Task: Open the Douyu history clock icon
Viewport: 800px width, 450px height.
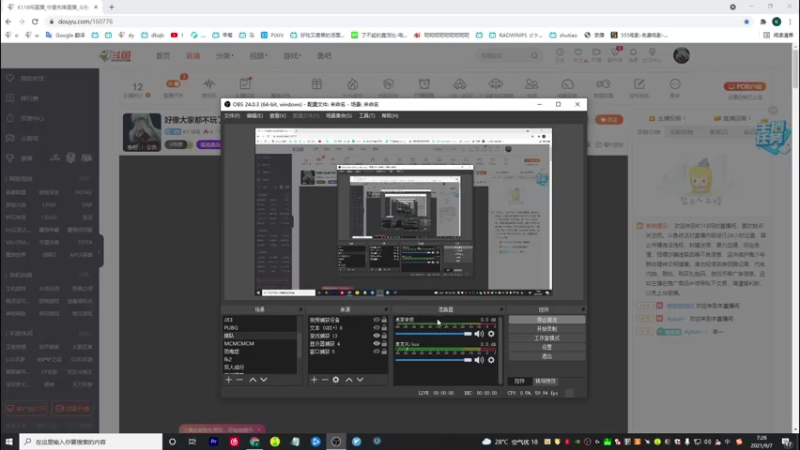Action: (x=560, y=53)
